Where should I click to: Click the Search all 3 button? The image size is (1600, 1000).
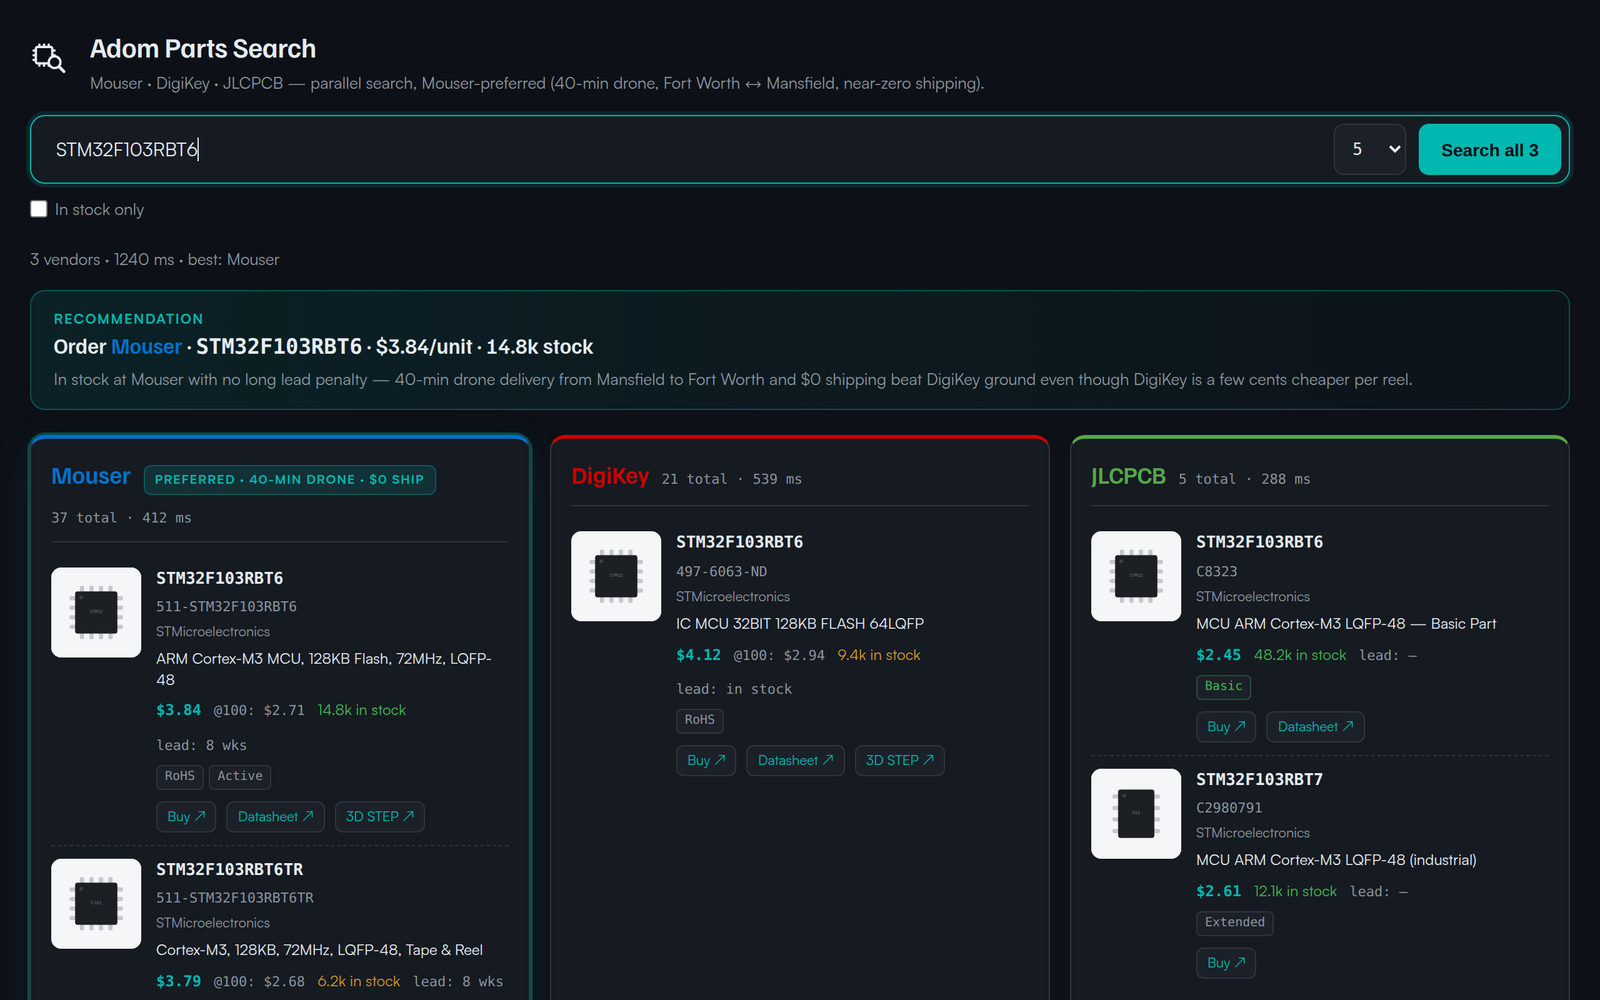coord(1490,149)
